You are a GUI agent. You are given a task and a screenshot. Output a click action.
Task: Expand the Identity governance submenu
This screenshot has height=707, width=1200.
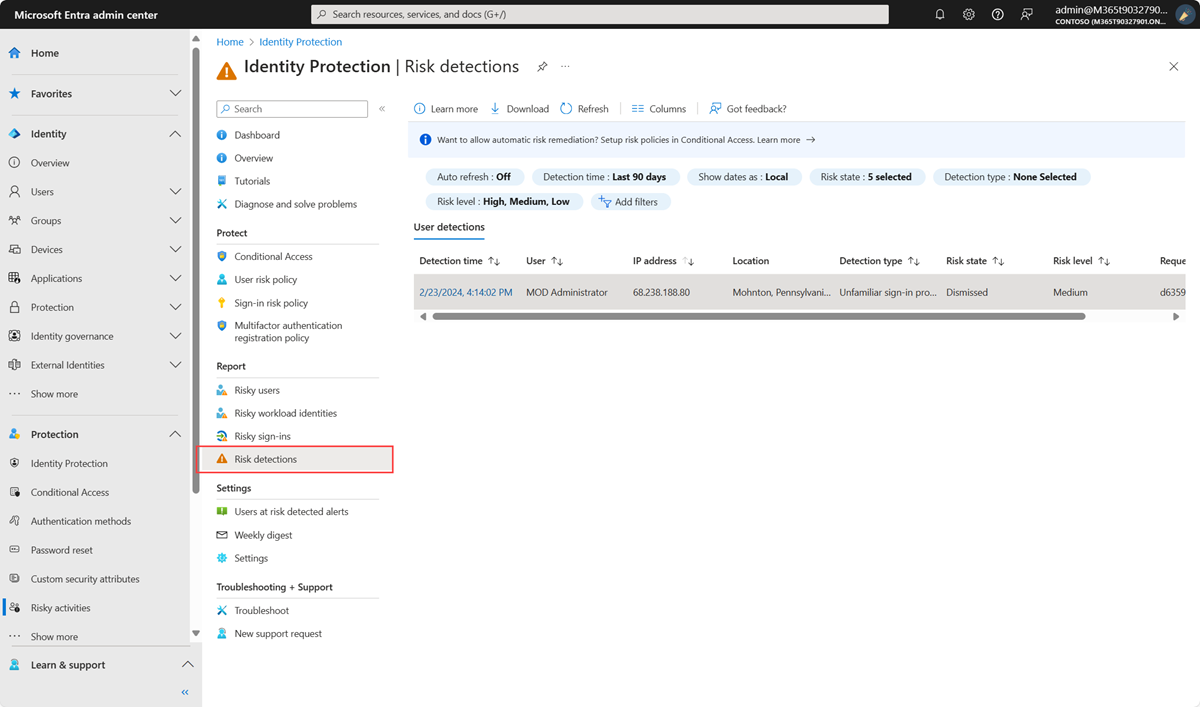tap(175, 336)
